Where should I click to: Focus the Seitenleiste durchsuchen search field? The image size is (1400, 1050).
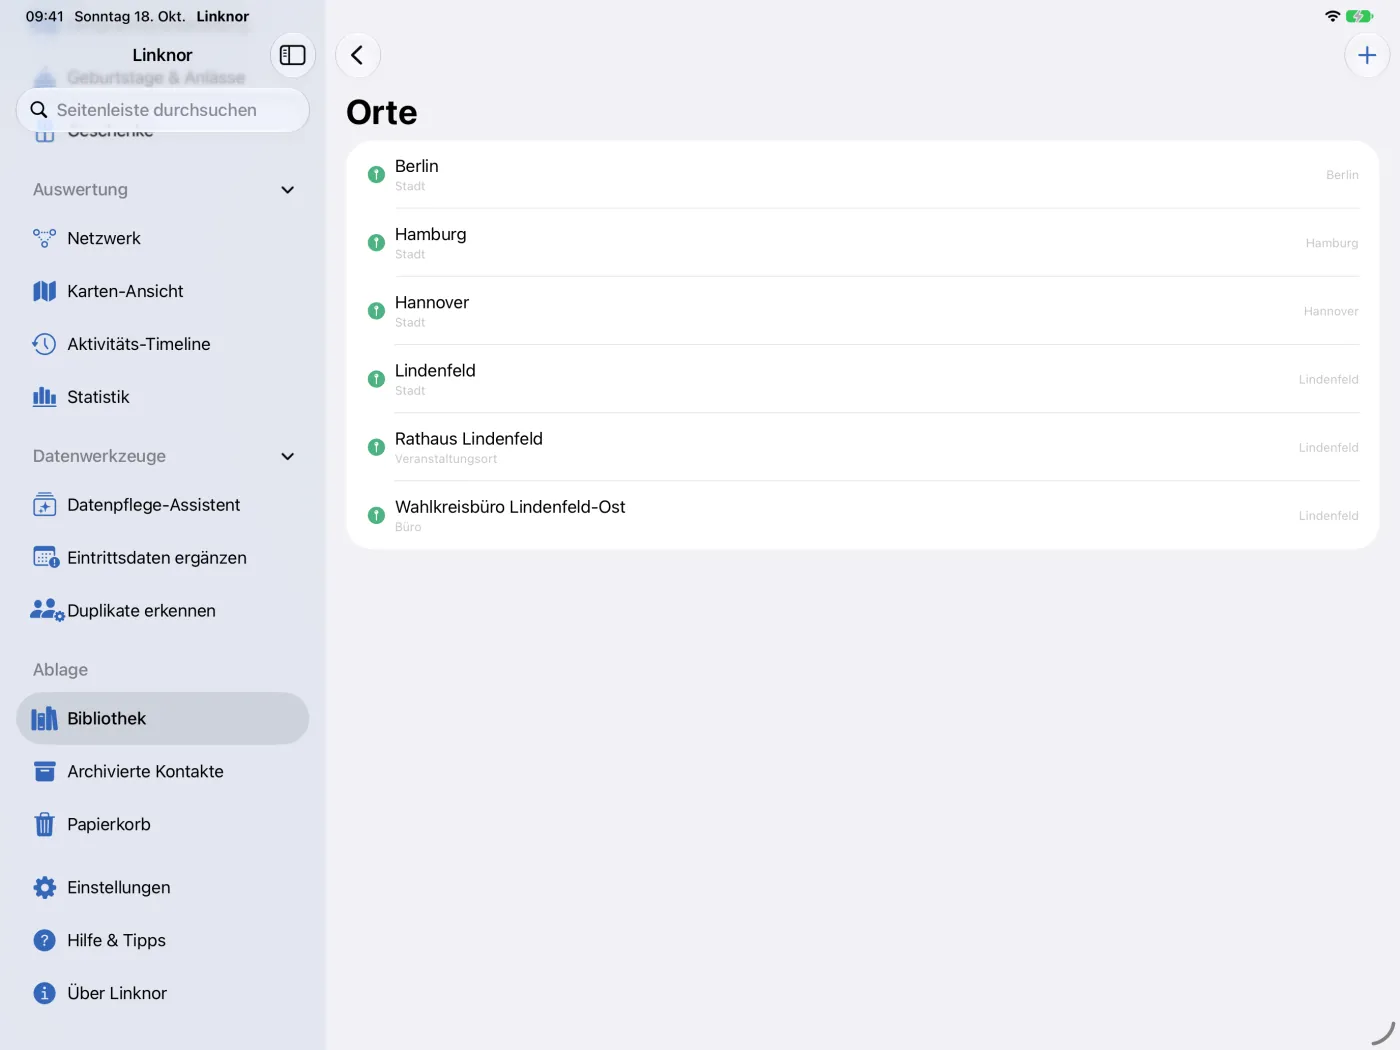click(x=163, y=110)
